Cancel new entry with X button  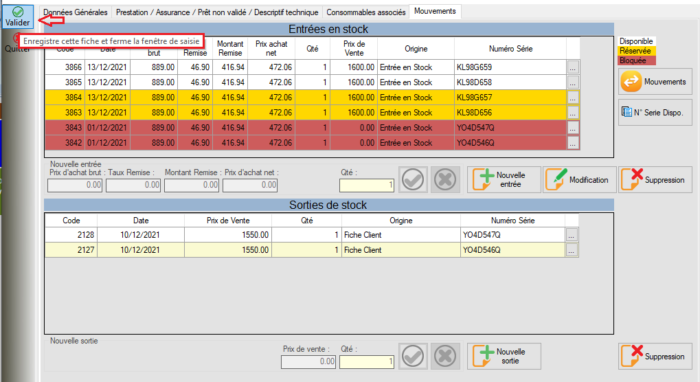click(x=445, y=179)
